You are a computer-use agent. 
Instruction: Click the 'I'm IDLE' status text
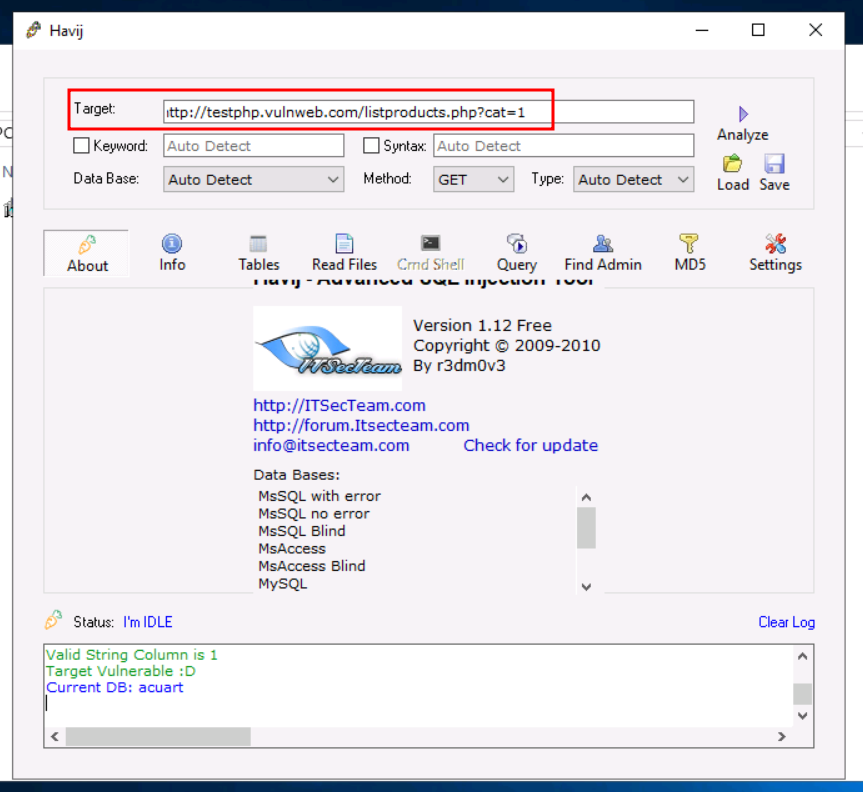(x=148, y=622)
